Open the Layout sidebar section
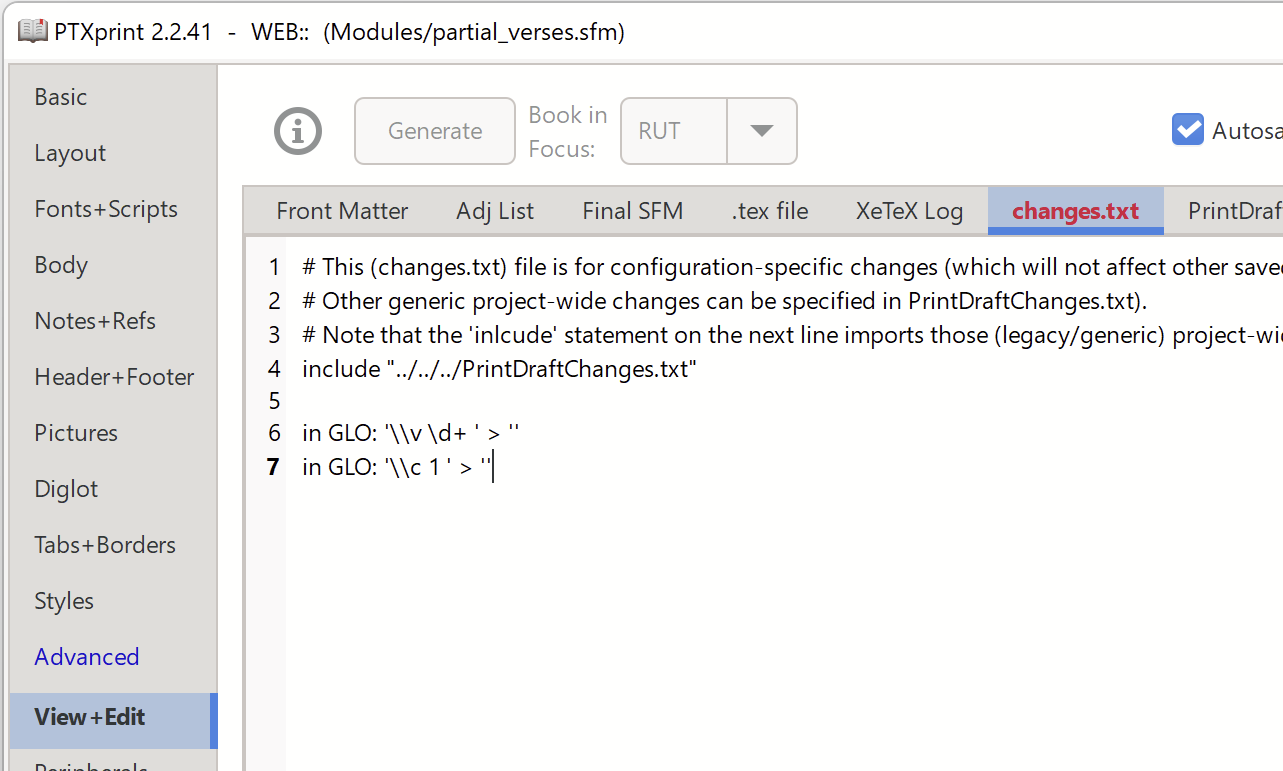Screen dimensions: 1283x771 pyautogui.click(x=70, y=152)
